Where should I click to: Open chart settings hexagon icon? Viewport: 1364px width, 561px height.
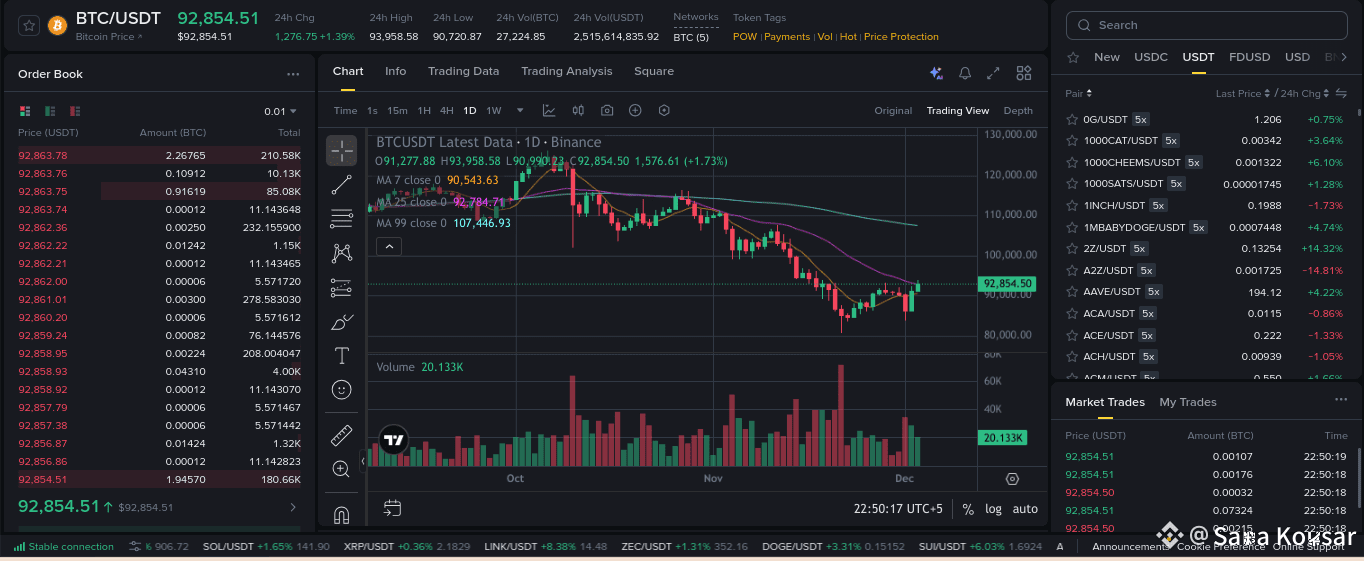pyautogui.click(x=664, y=110)
